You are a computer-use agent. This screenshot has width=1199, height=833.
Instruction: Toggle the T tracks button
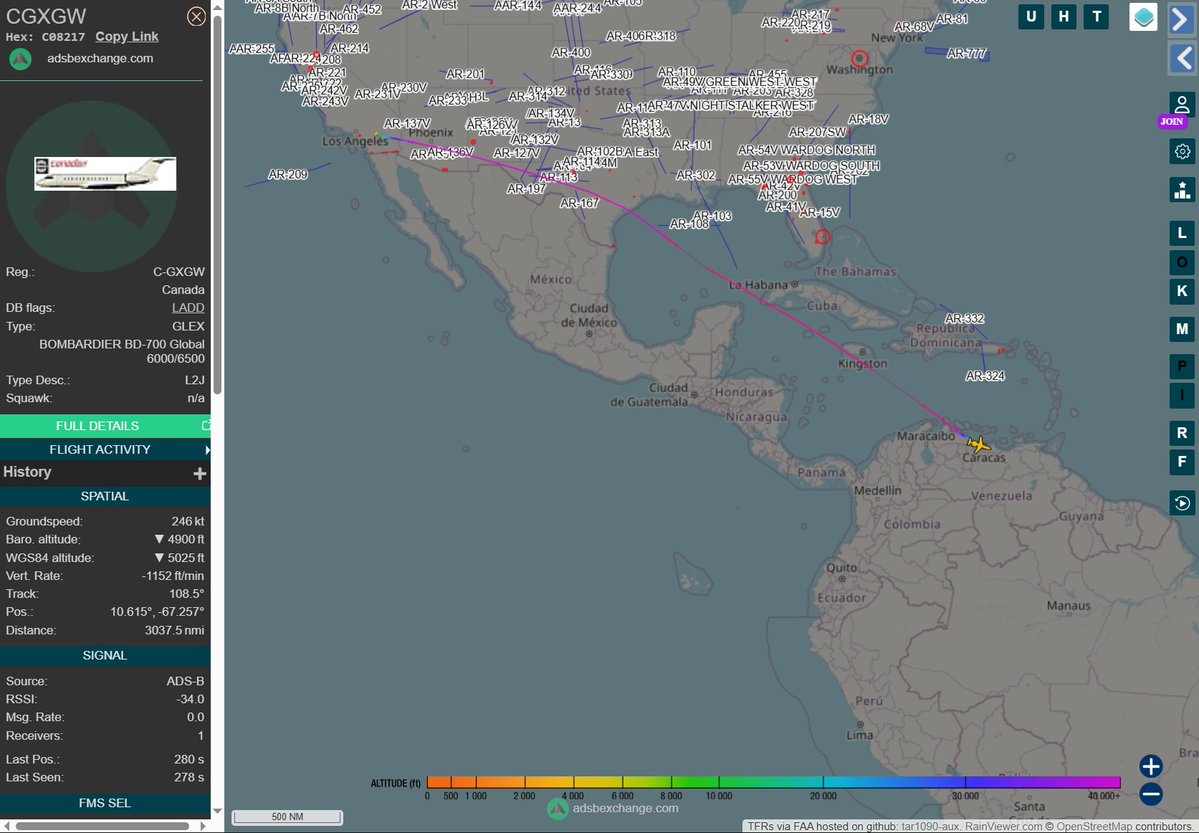coord(1096,16)
